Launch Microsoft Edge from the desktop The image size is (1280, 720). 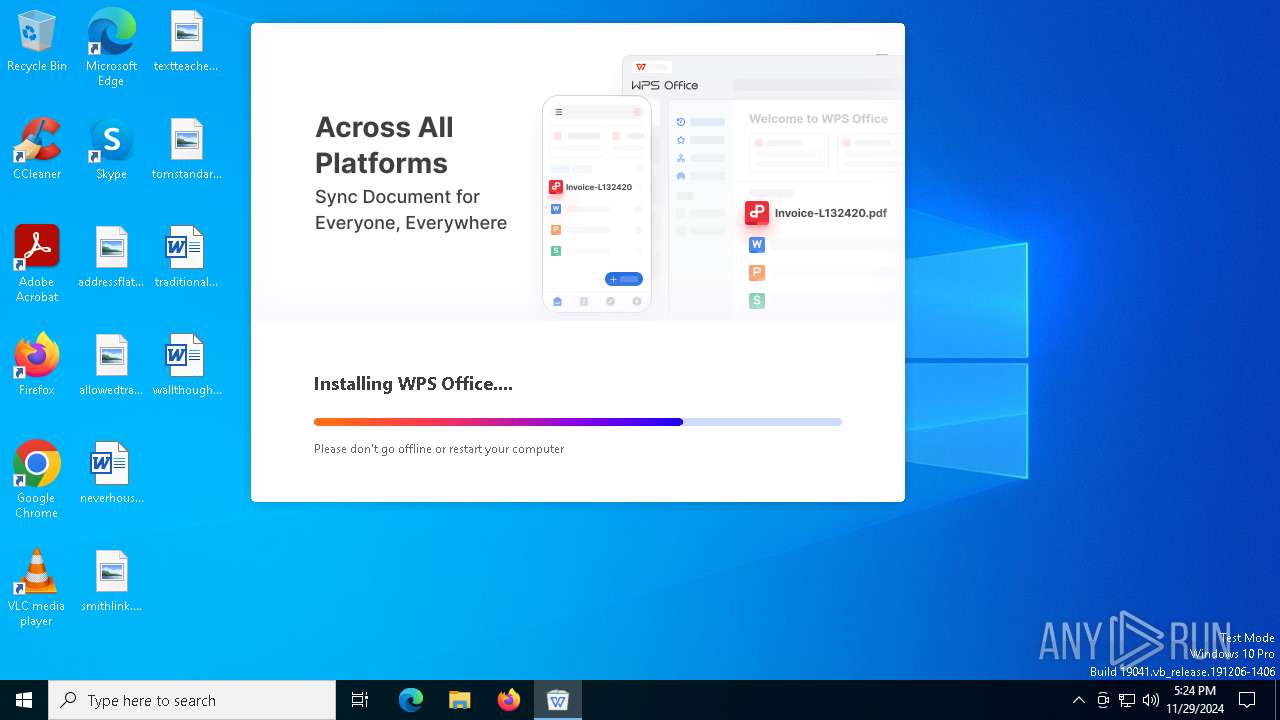pos(111,48)
